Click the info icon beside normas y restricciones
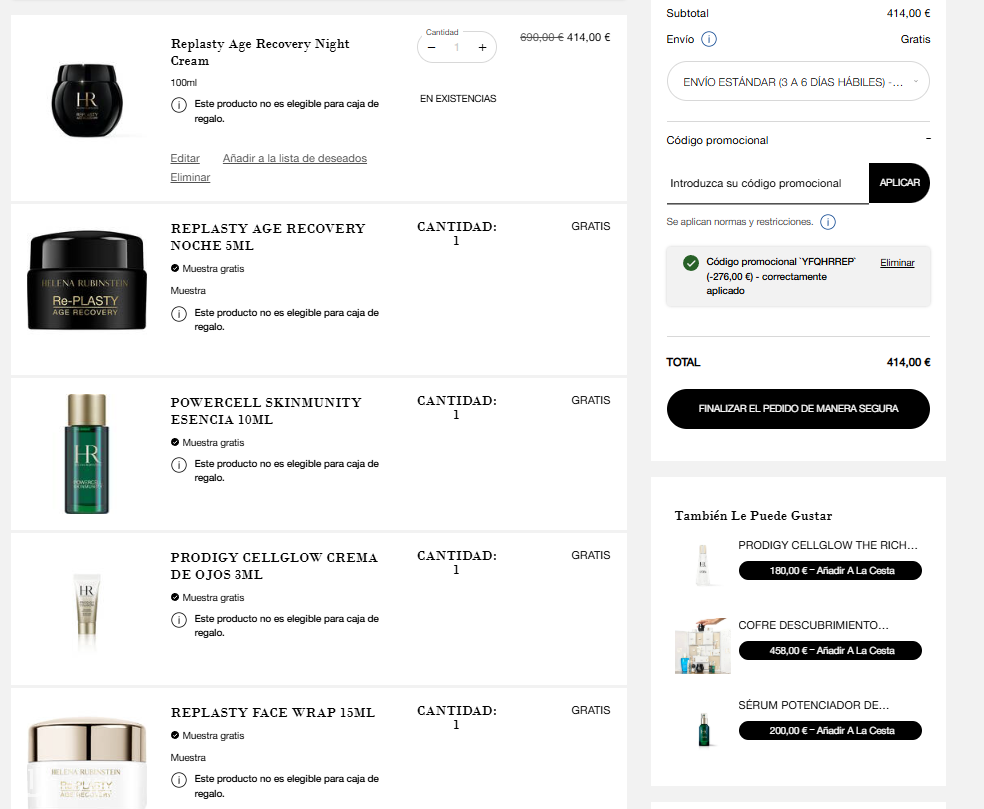Viewport: 984px width, 809px height. point(828,222)
